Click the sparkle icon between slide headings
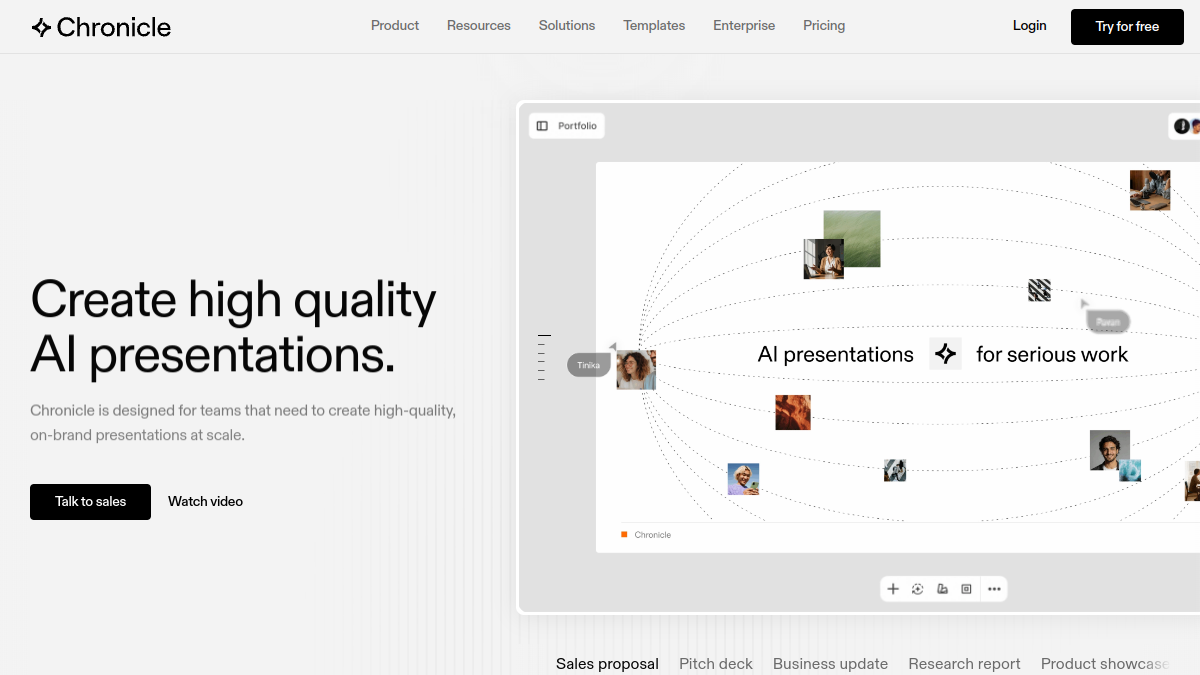Viewport: 1200px width, 675px height. click(x=945, y=354)
